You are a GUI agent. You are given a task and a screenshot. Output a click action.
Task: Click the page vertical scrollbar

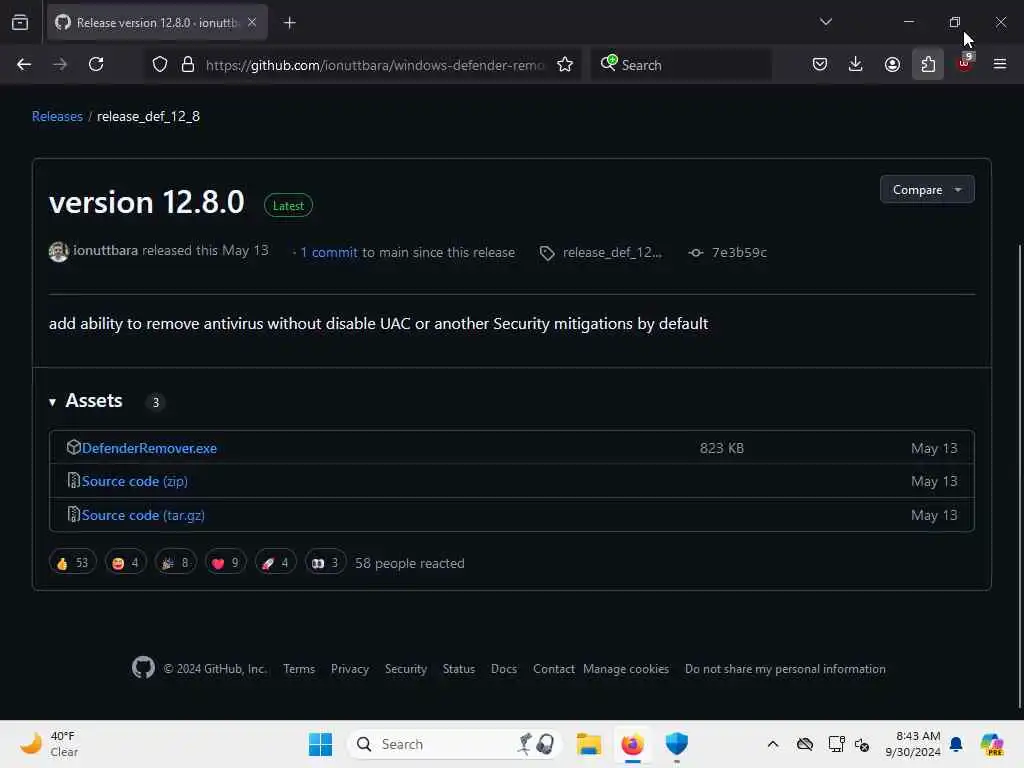[x=1019, y=475]
